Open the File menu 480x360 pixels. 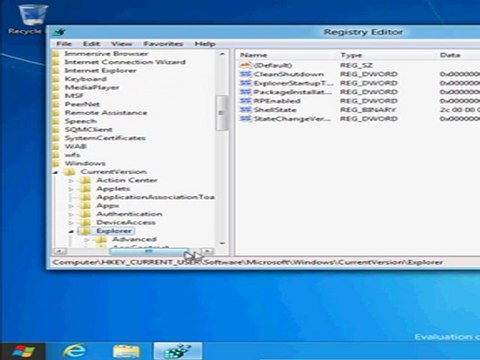tap(64, 44)
